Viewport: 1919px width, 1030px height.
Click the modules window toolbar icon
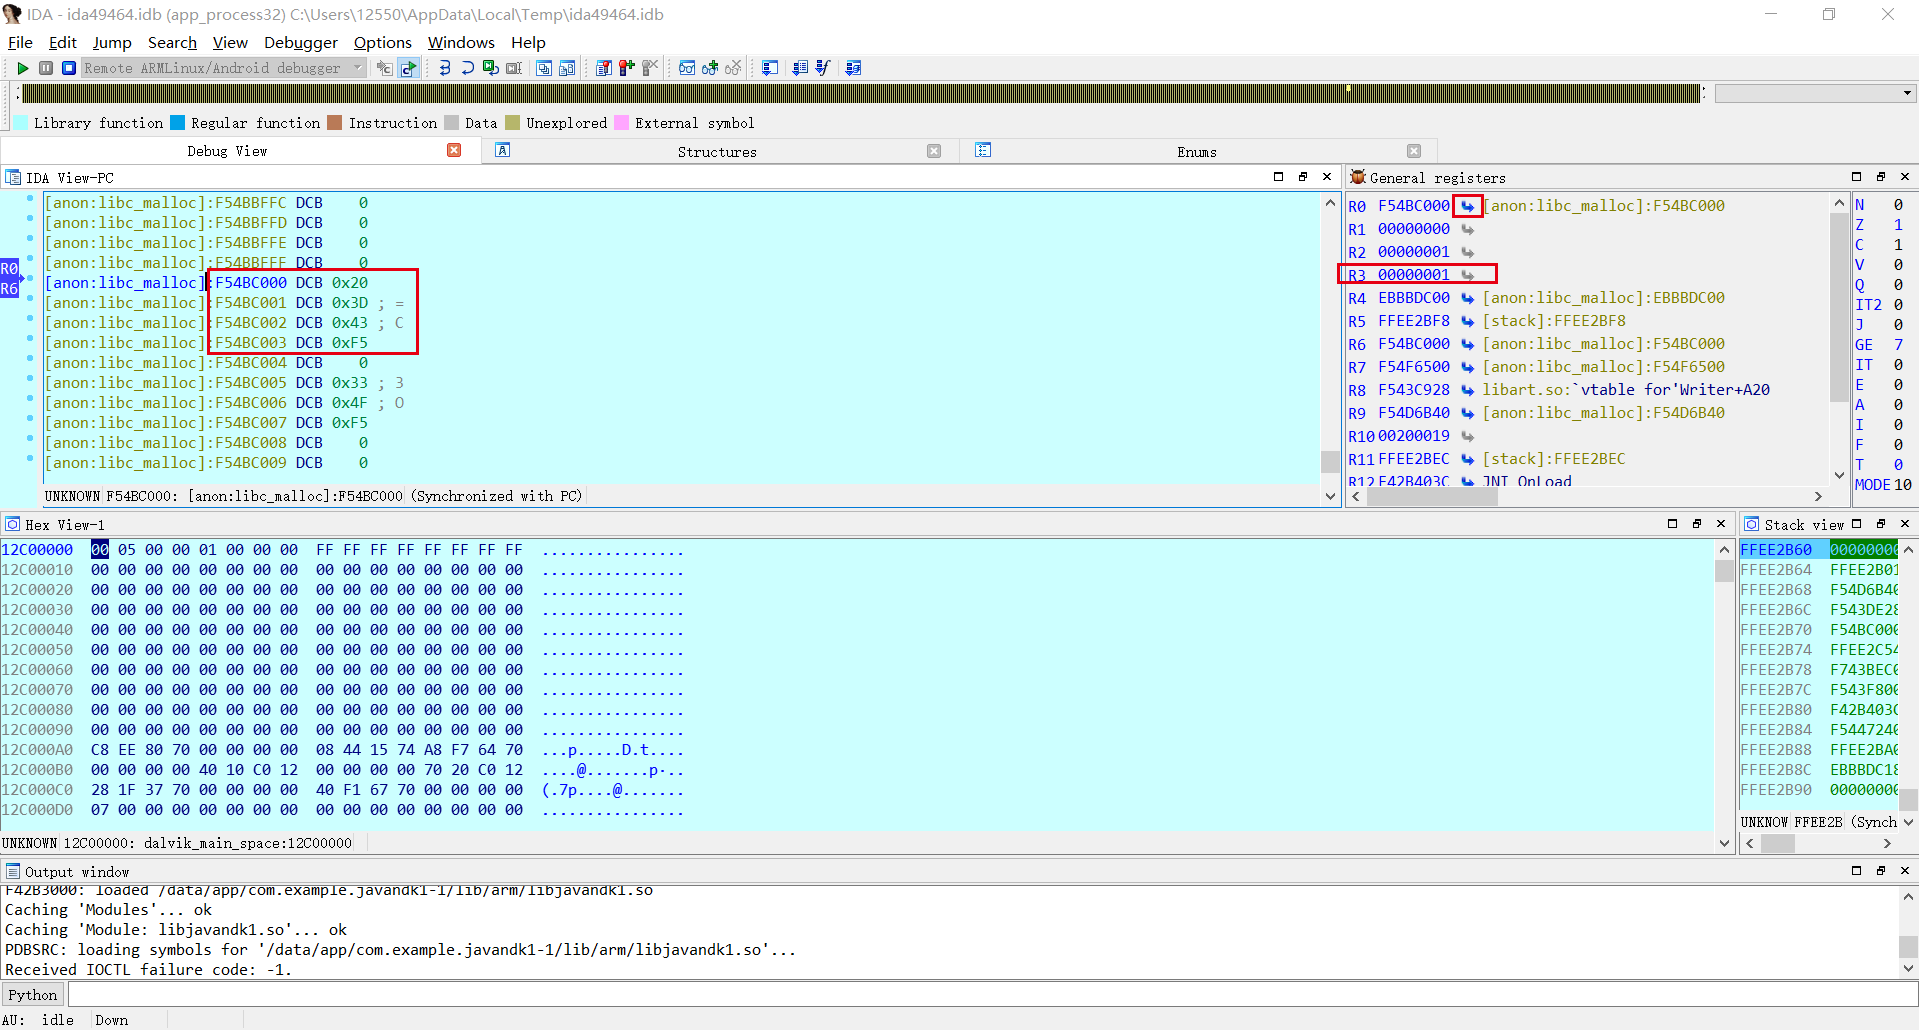tap(567, 68)
